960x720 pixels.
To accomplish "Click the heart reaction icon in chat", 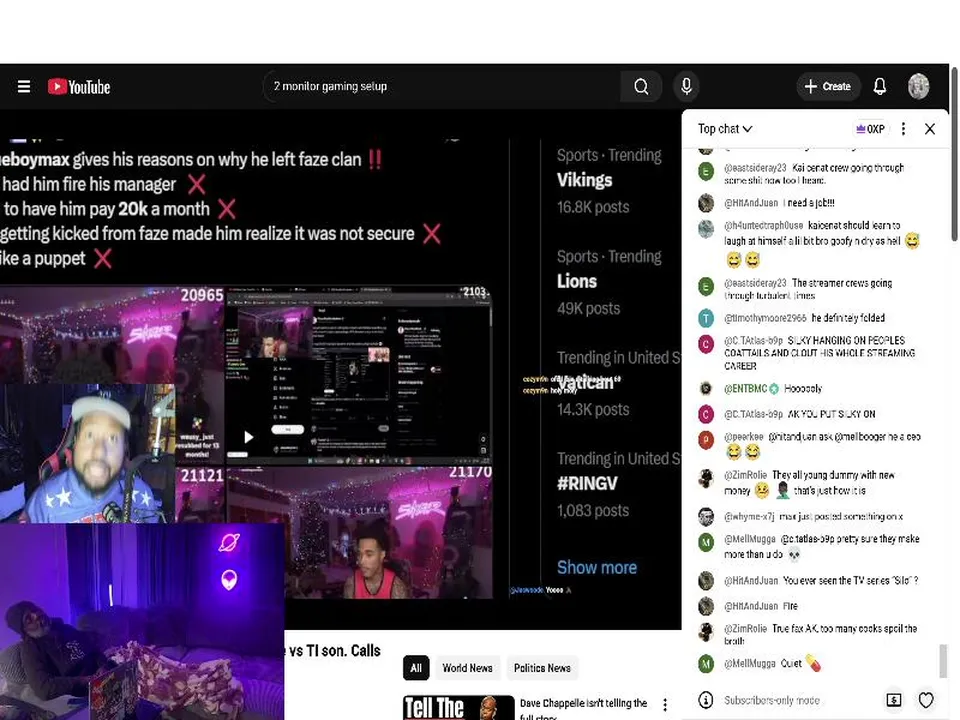I will 926,700.
